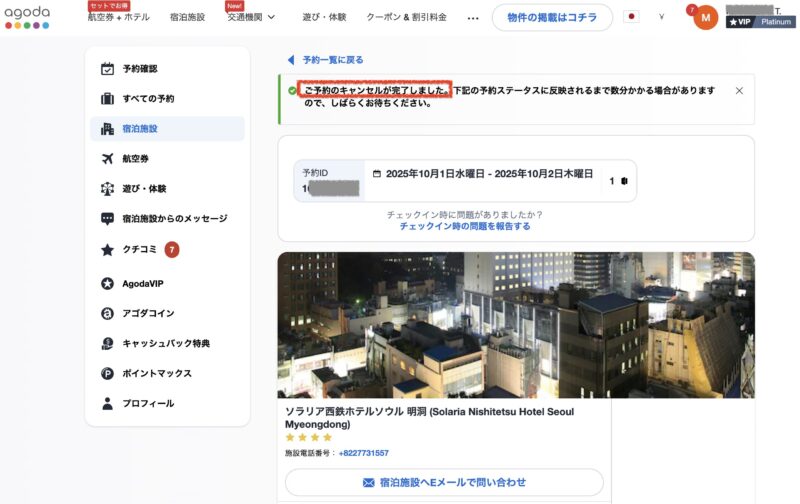
Task: Click the クチコミ star icon
Action: [108, 249]
